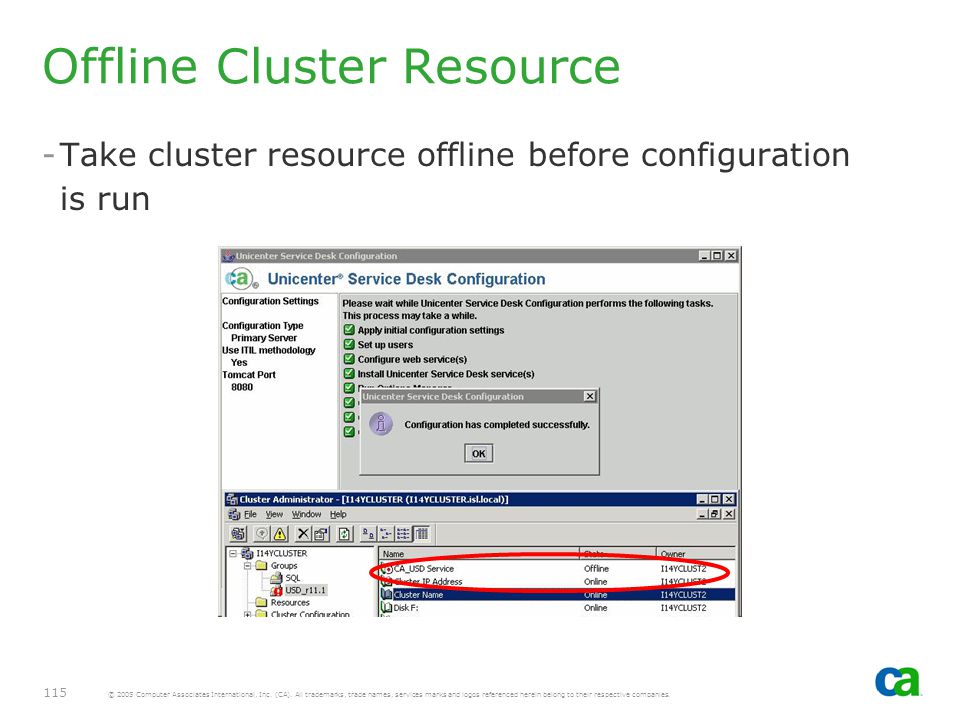Click the info icon in the completion dialog
960x720 pixels.
[381, 423]
